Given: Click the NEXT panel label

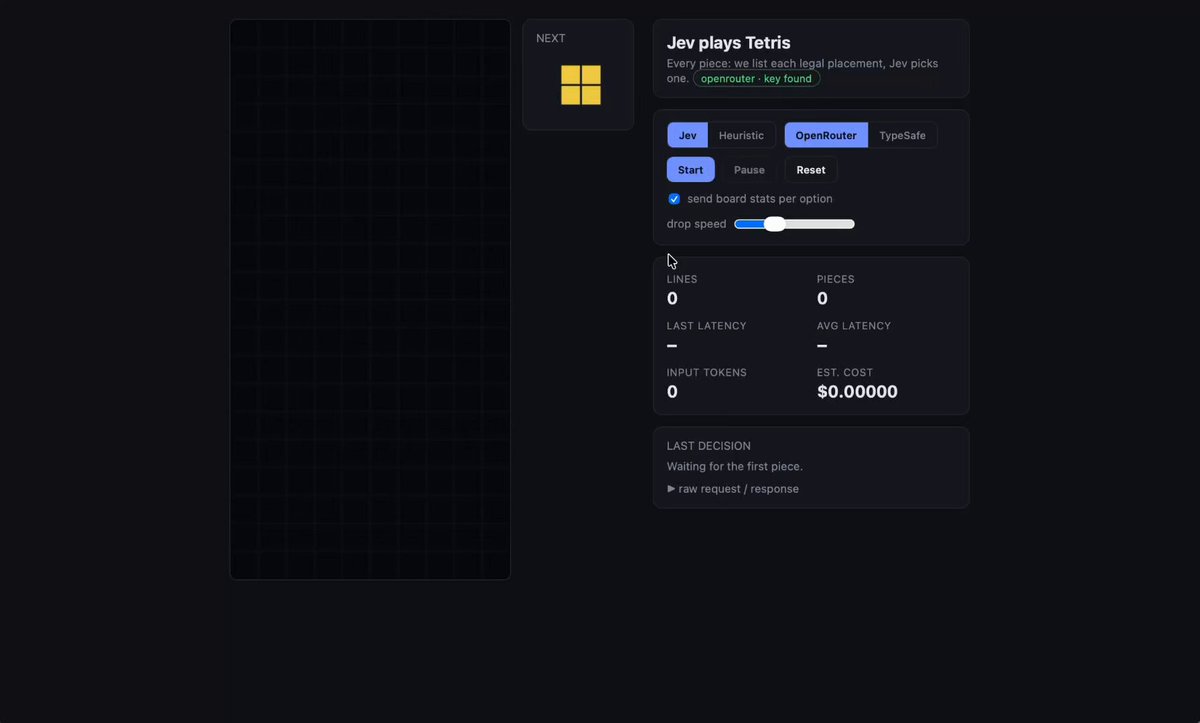Looking at the screenshot, I should 551,38.
